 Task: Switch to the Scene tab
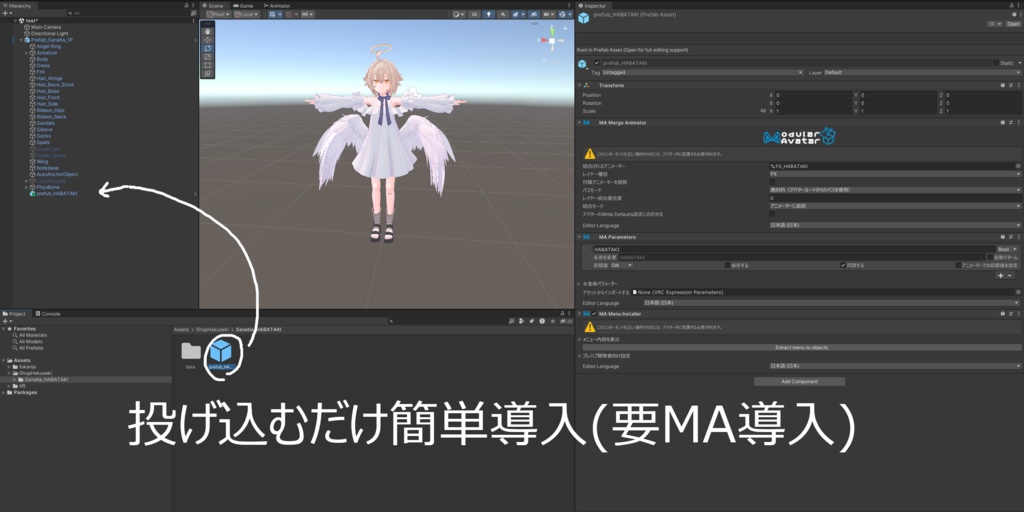[215, 5]
